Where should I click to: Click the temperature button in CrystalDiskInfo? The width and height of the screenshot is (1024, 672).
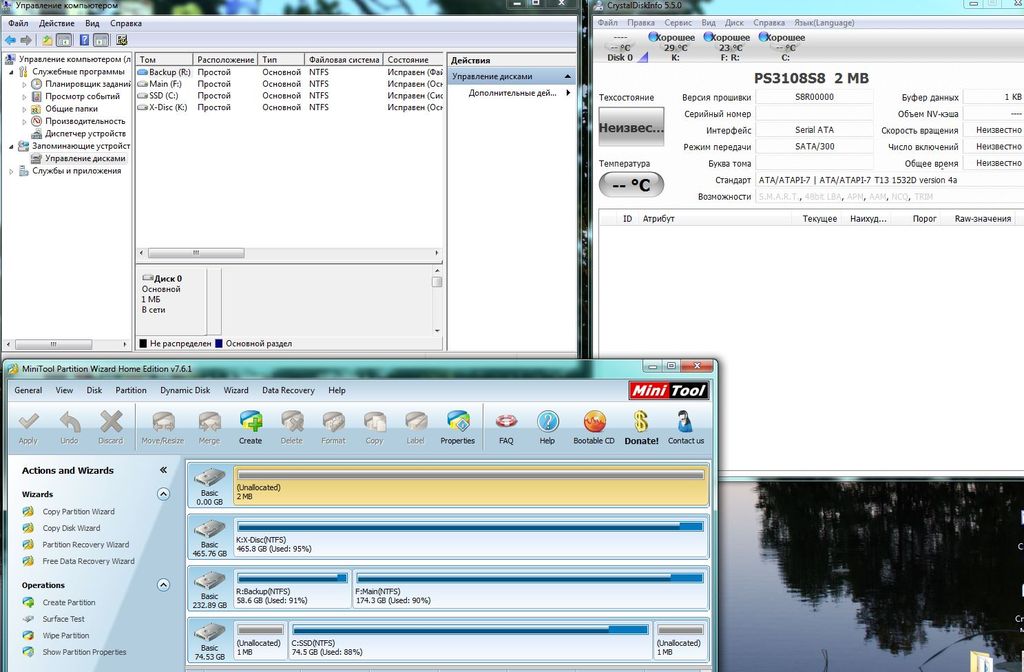point(631,185)
